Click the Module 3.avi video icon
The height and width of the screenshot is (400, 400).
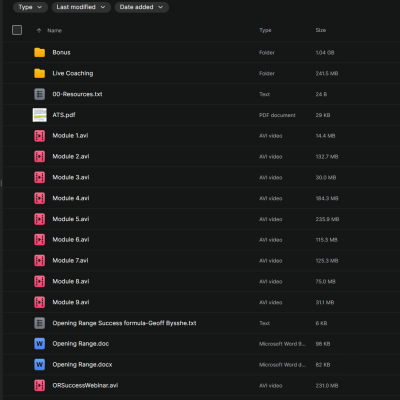(x=40, y=177)
